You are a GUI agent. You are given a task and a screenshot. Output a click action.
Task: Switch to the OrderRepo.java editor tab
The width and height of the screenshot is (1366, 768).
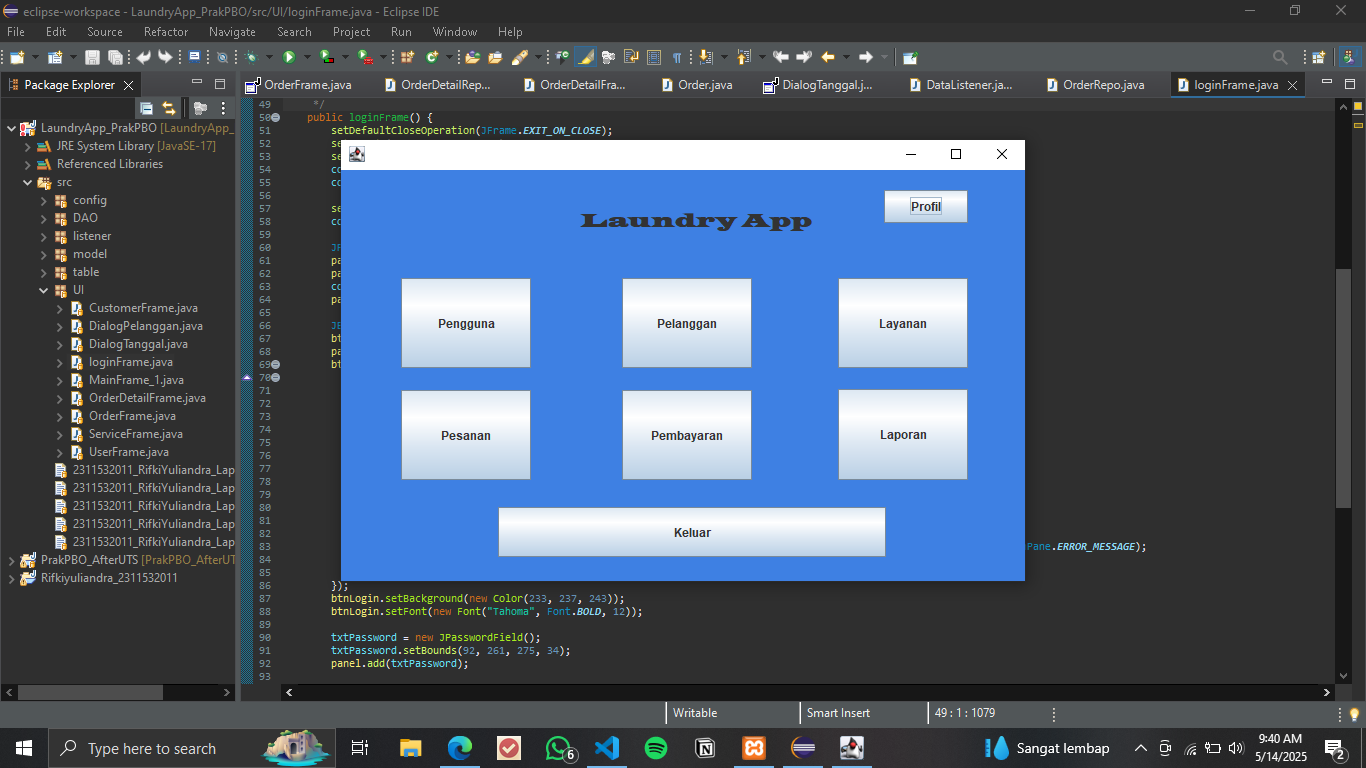click(x=1103, y=85)
